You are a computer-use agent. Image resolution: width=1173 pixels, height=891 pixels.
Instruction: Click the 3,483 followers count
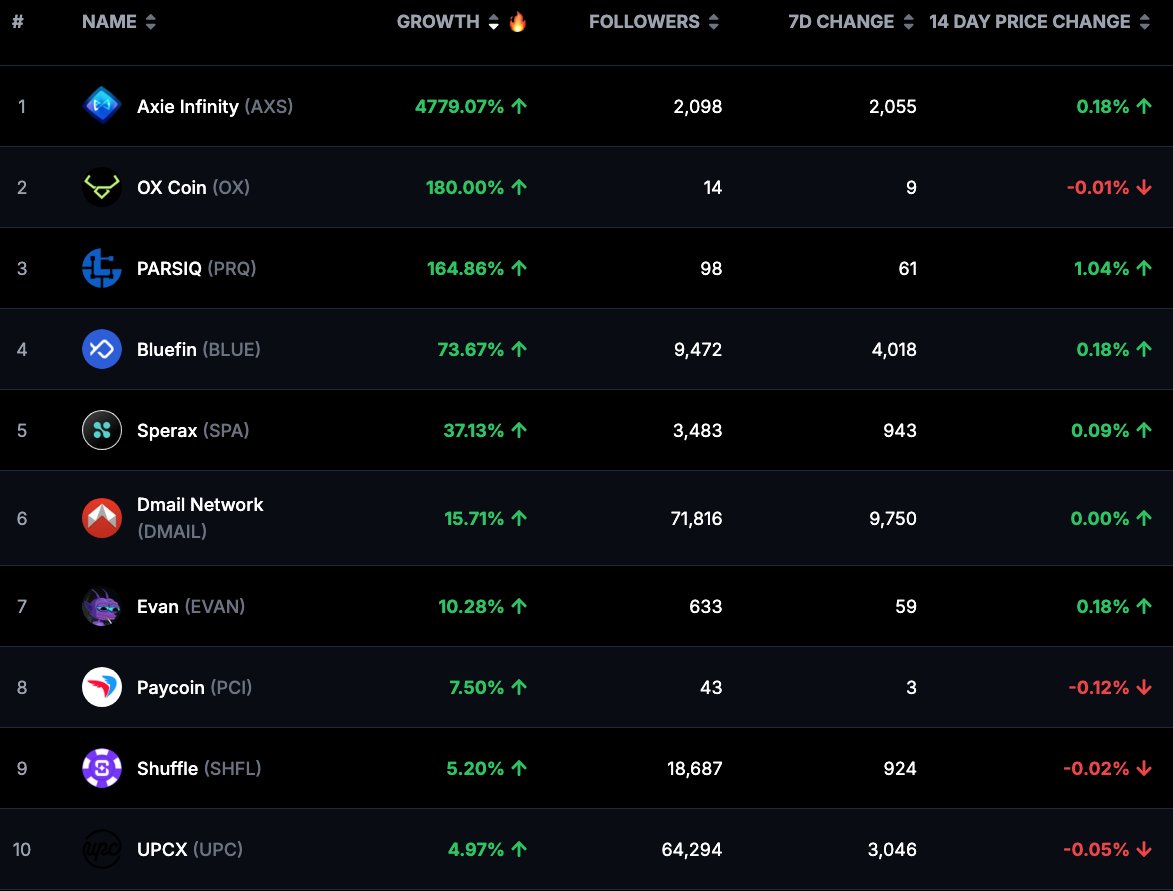(x=697, y=431)
